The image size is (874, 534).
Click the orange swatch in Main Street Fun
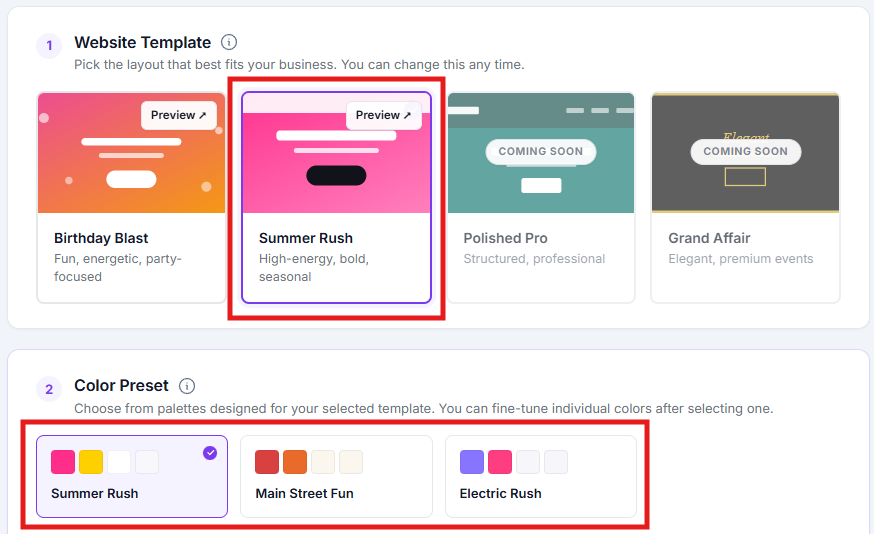click(x=295, y=462)
